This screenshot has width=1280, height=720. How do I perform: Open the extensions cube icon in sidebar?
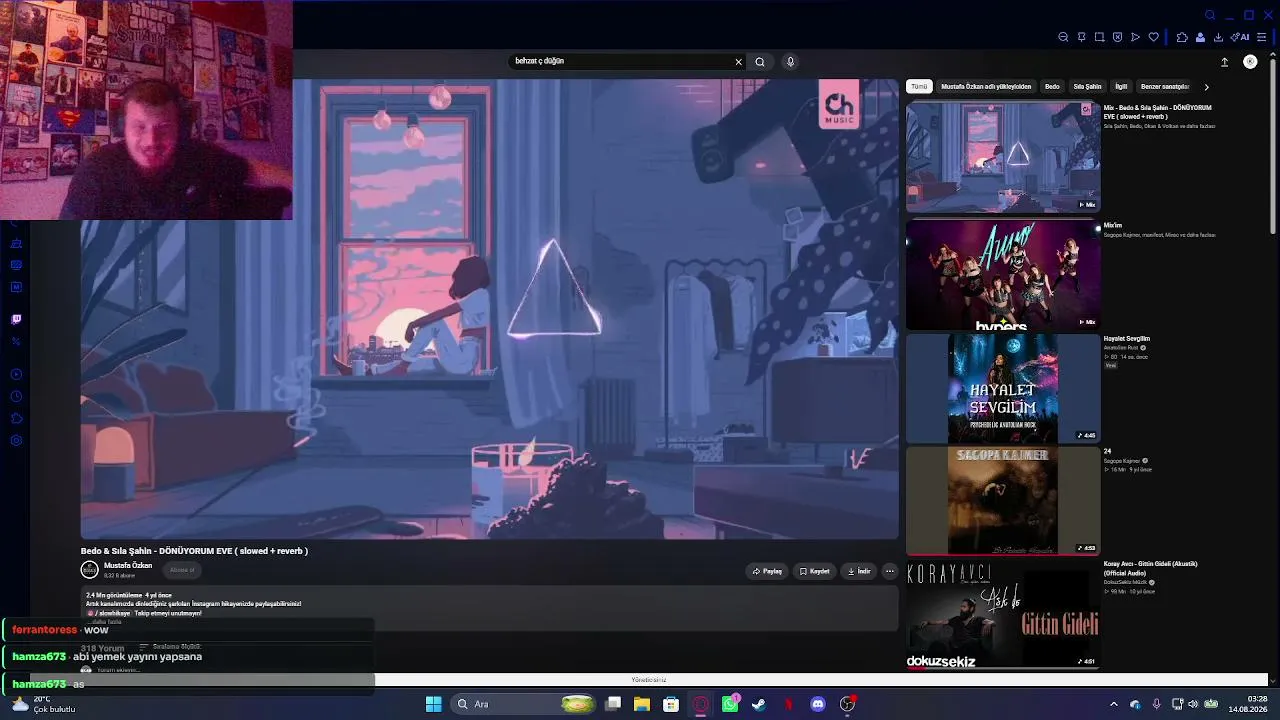coord(16,419)
